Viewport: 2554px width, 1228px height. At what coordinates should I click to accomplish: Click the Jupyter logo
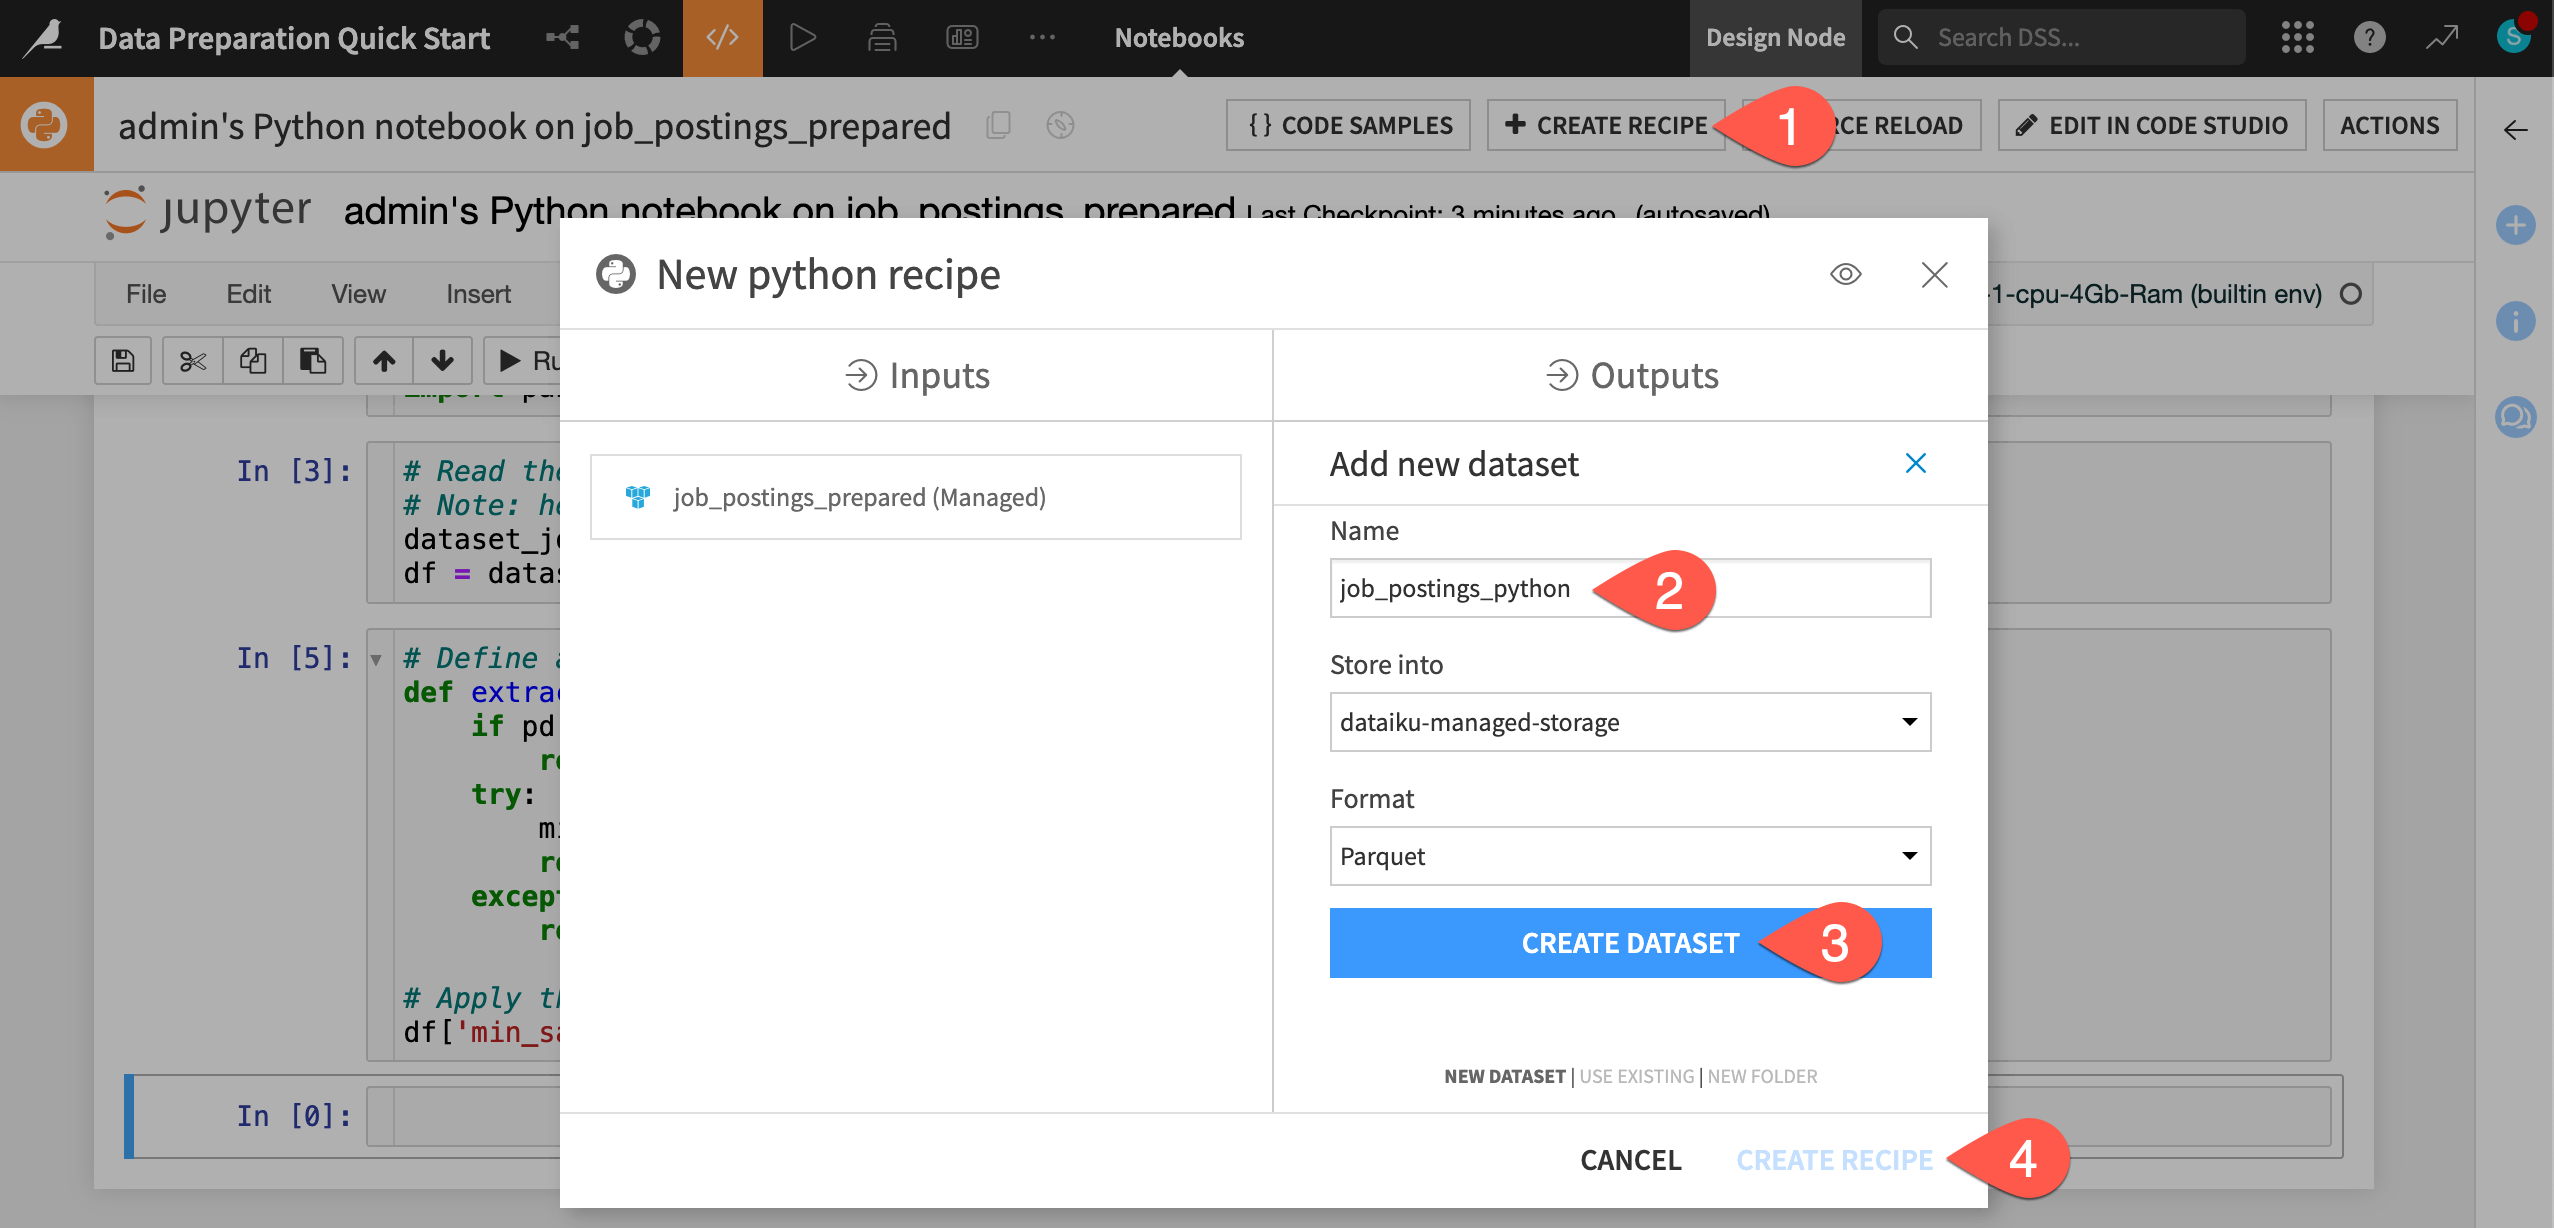(208, 211)
